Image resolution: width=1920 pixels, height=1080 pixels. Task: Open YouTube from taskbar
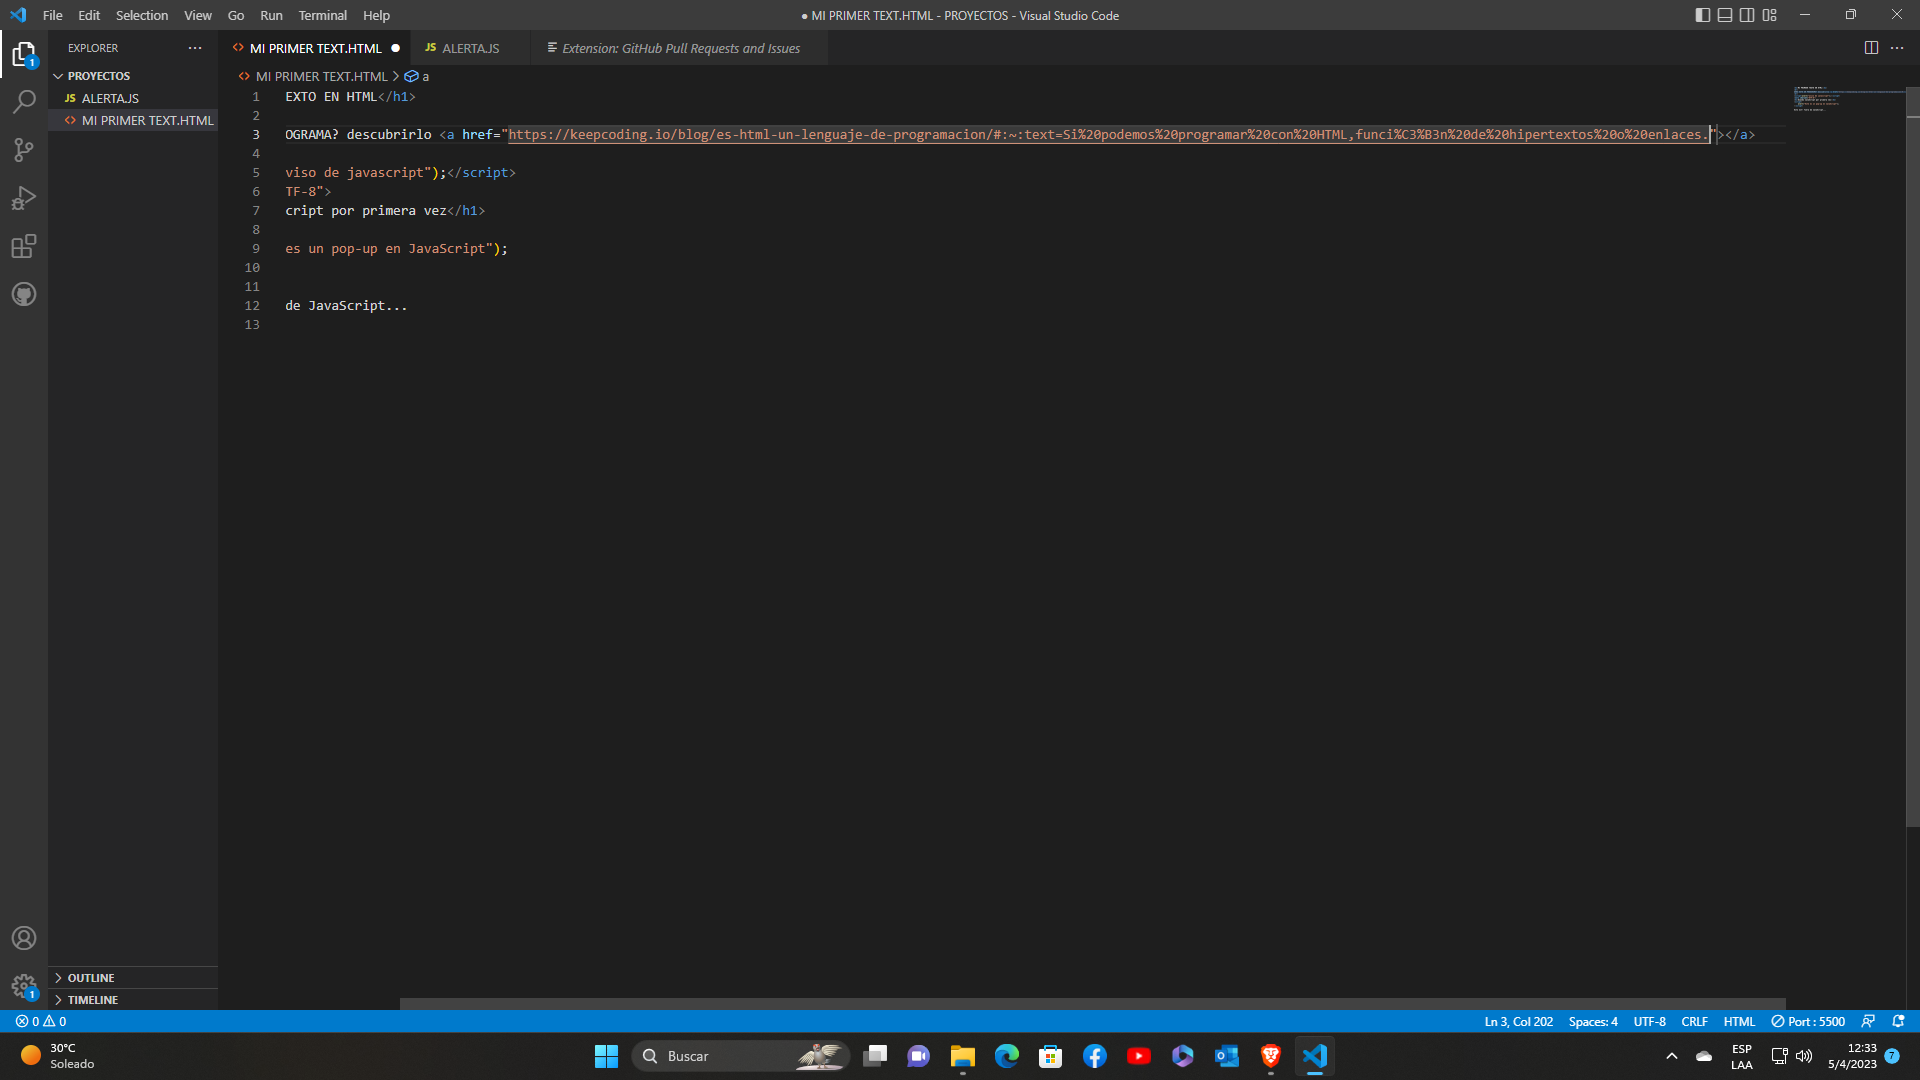1138,1056
